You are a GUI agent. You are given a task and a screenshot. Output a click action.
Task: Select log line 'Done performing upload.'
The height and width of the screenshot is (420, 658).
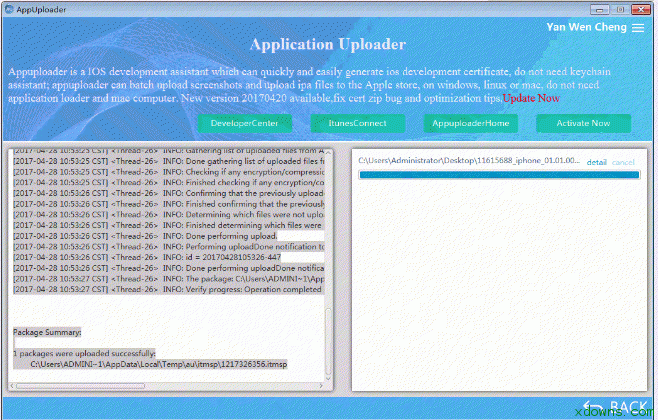click(x=145, y=236)
